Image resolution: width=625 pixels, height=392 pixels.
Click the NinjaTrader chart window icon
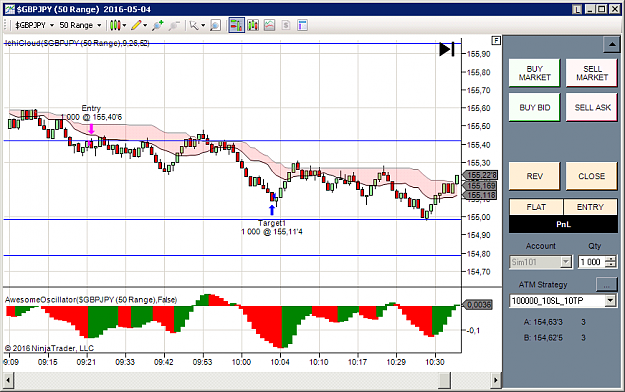tap(9, 9)
